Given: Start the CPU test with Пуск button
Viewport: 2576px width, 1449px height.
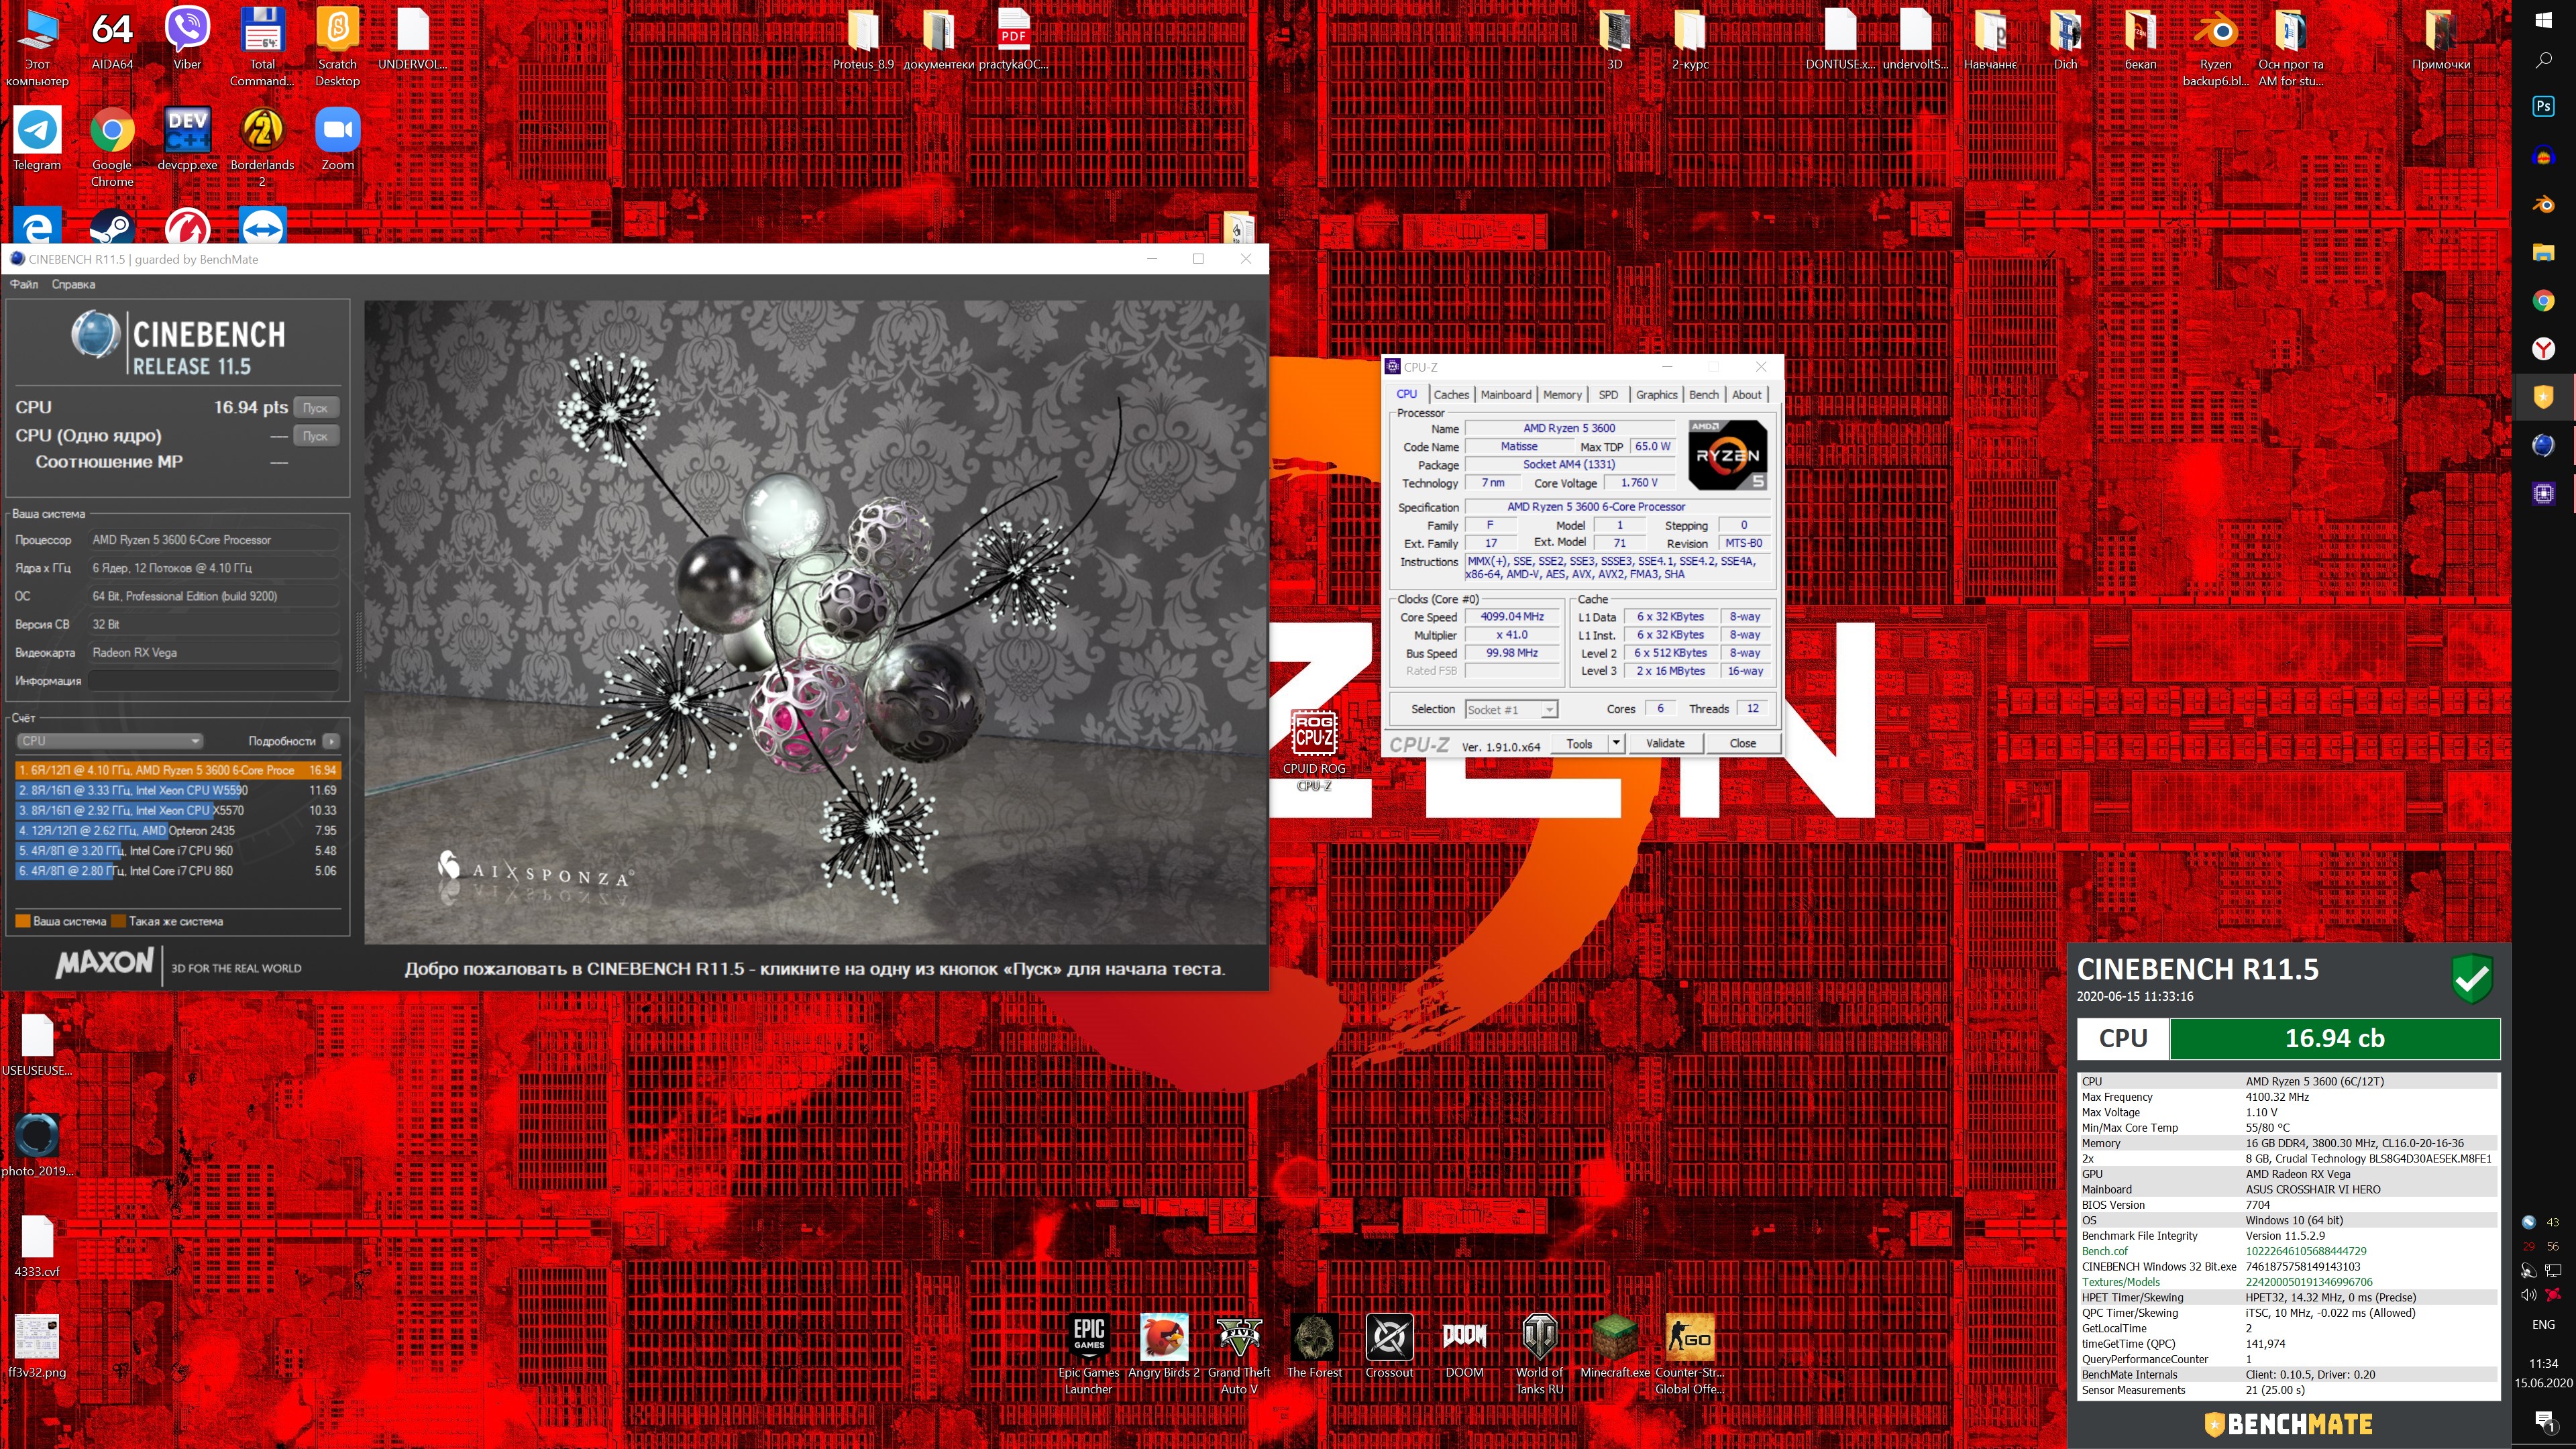Looking at the screenshot, I should point(315,407).
